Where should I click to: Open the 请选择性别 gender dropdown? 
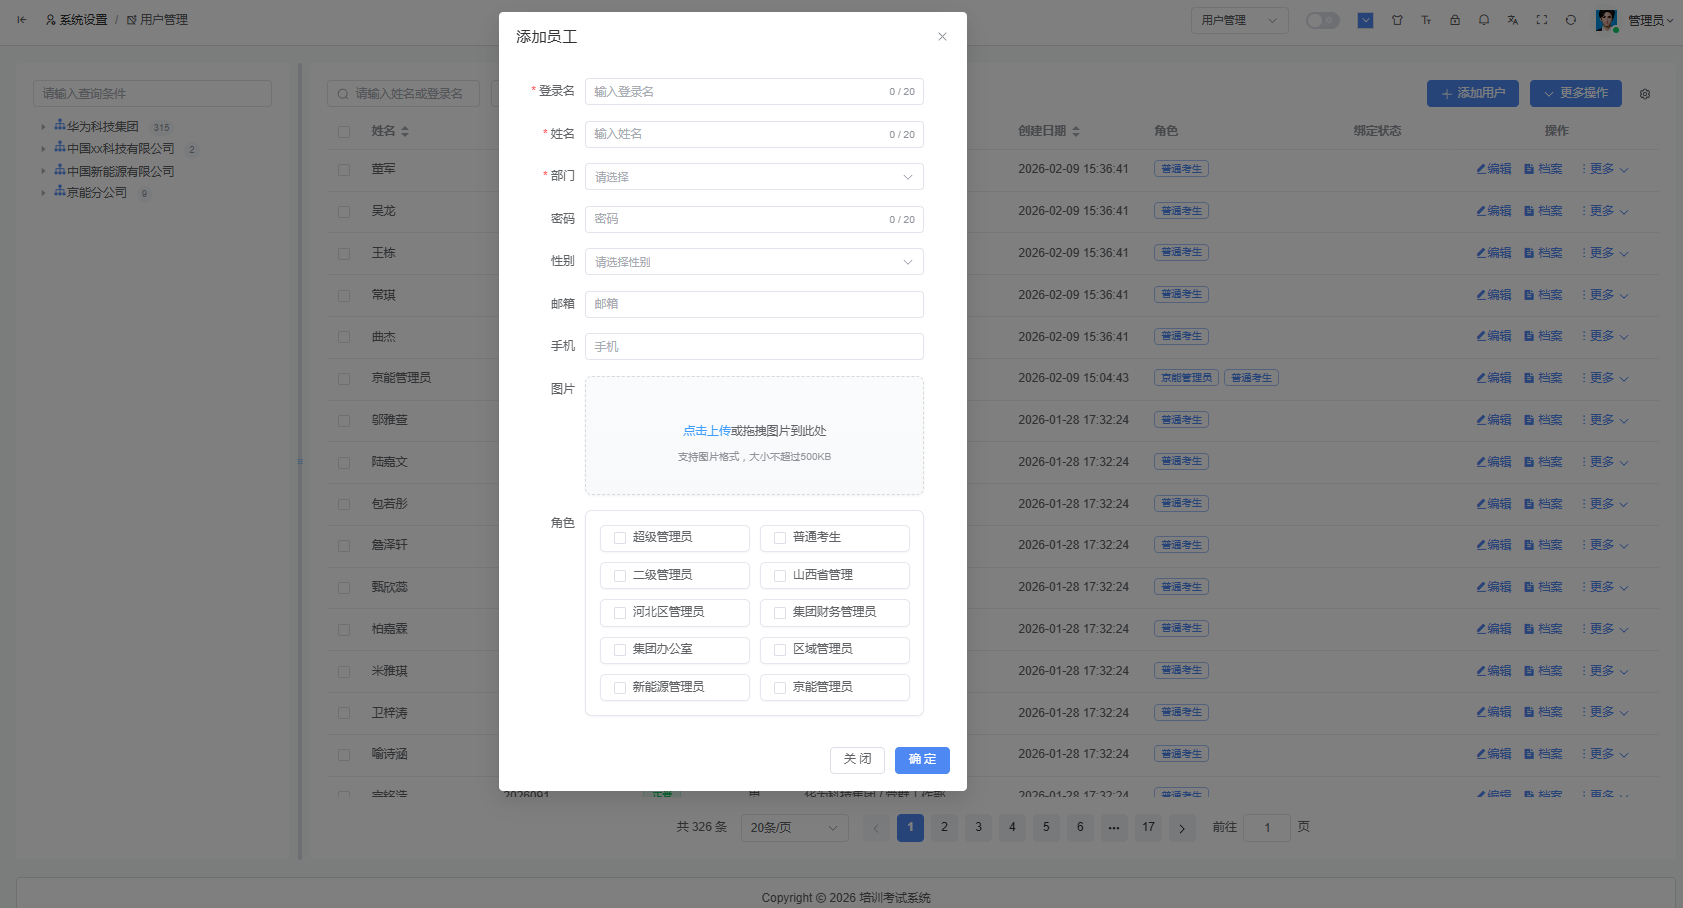point(753,261)
